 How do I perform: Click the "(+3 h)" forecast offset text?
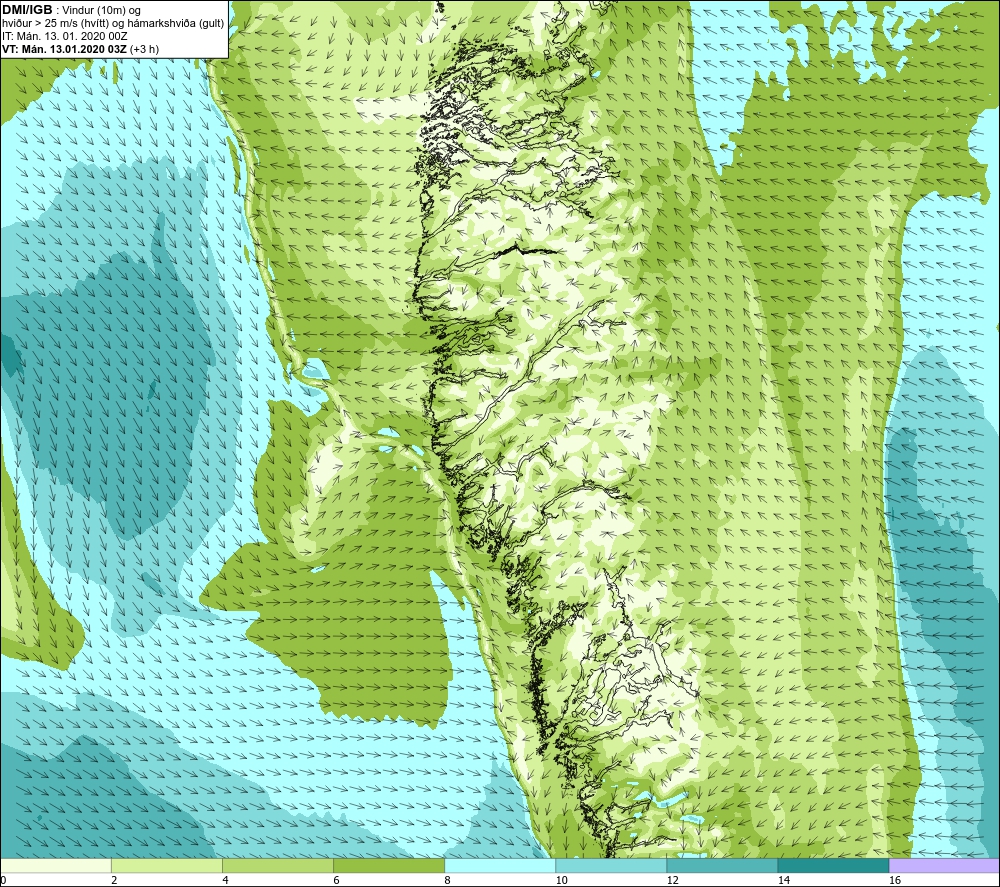144,49
